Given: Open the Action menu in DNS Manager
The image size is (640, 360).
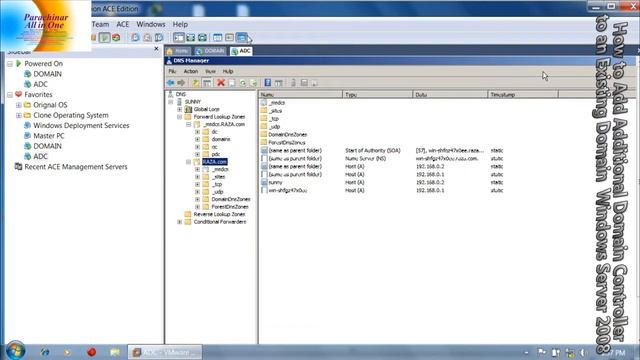Looking at the screenshot, I should pos(191,71).
